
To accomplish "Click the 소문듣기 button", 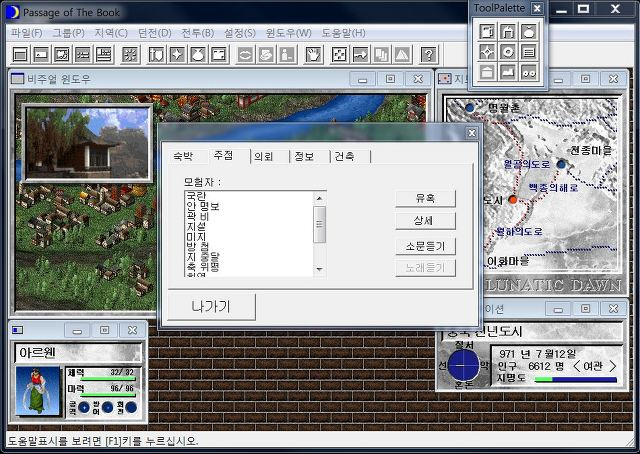I will tap(425, 246).
